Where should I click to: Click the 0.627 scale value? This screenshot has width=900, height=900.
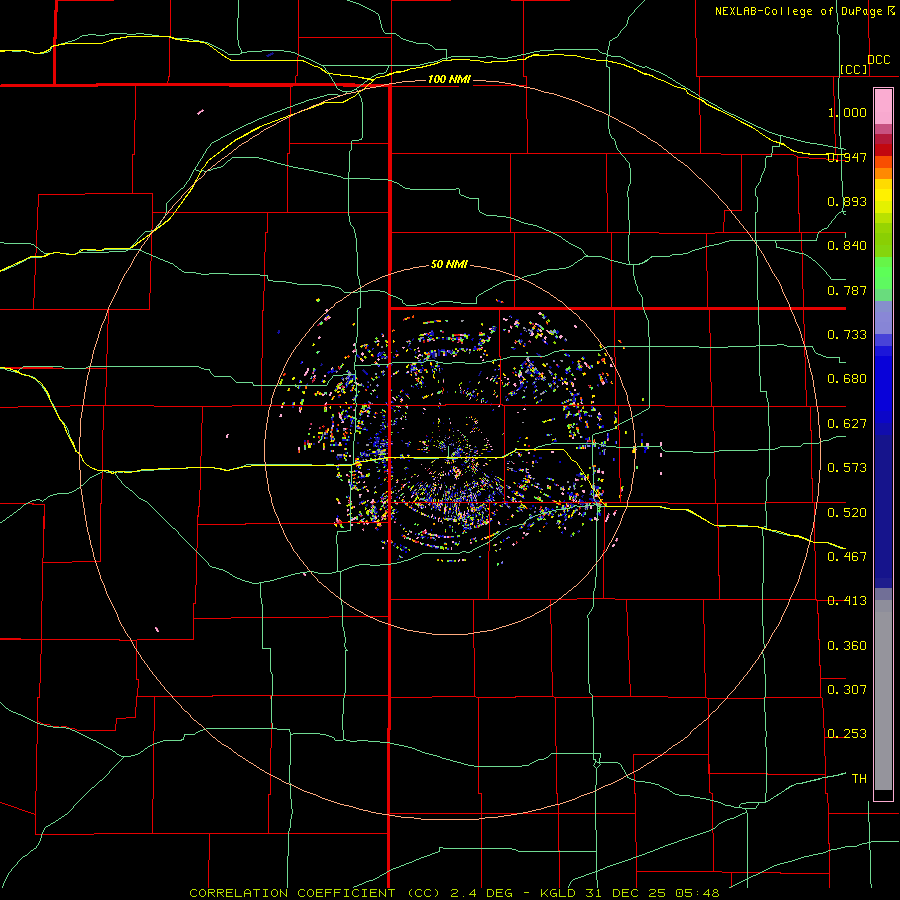click(x=847, y=424)
